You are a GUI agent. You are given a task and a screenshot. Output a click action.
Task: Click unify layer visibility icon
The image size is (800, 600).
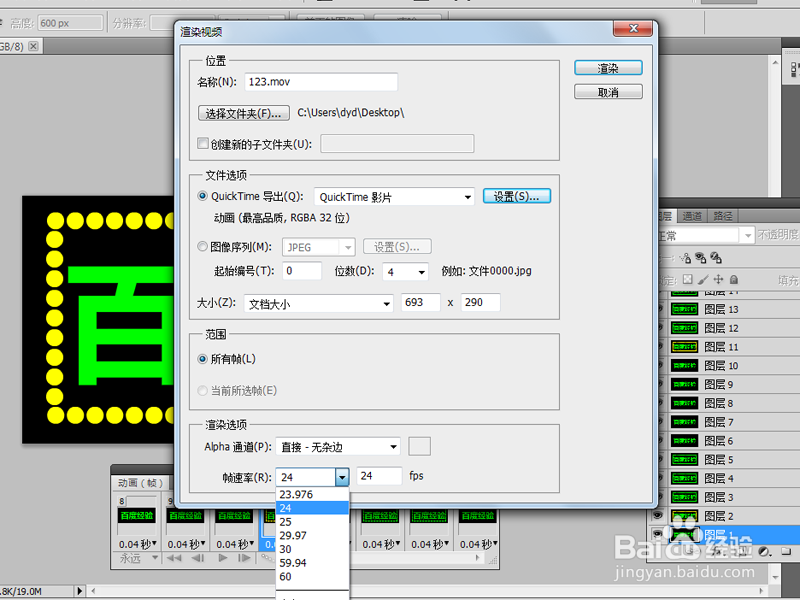[701, 258]
